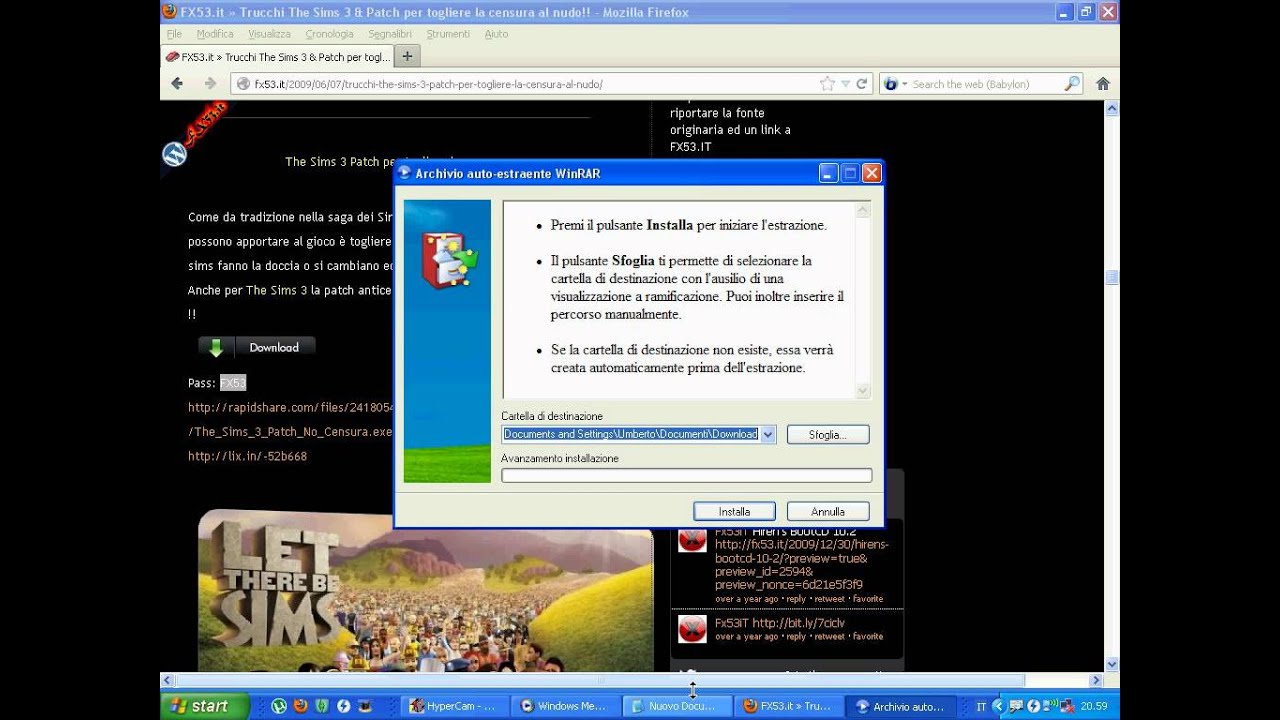Viewport: 1280px width, 720px height.
Task: Click the WordPress logo on the page
Action: tap(175, 154)
